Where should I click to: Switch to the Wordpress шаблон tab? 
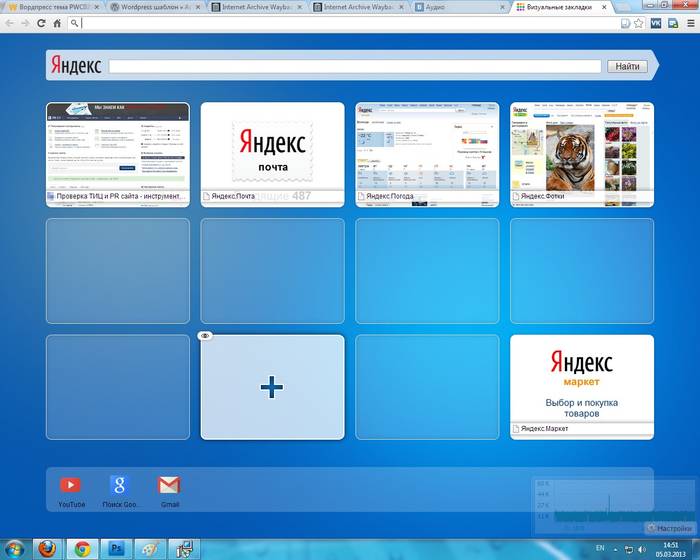click(x=155, y=7)
